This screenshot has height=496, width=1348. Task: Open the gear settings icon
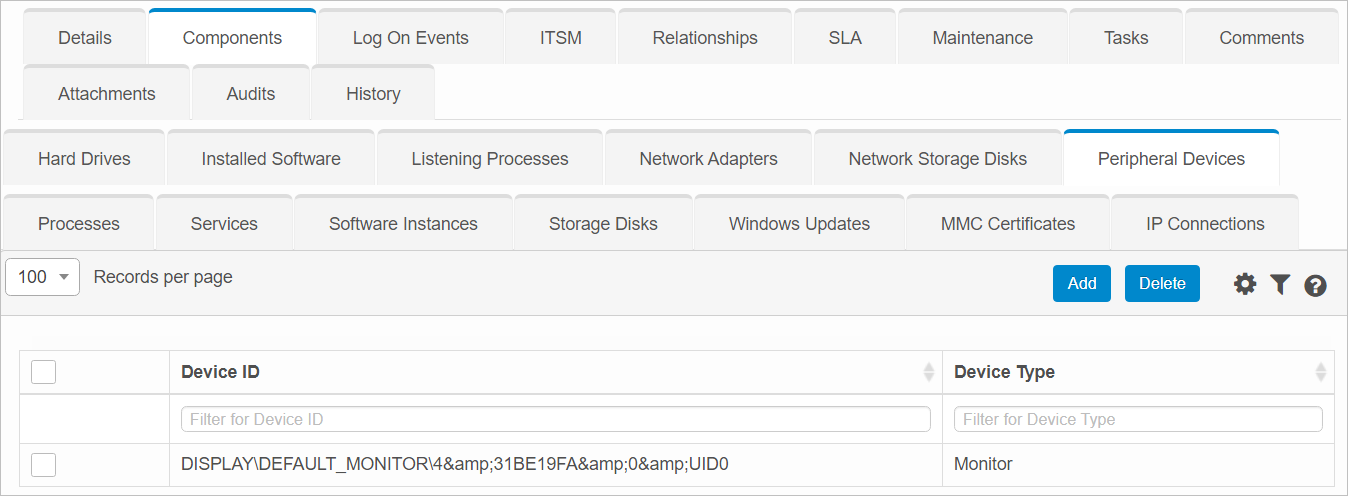tap(1245, 284)
